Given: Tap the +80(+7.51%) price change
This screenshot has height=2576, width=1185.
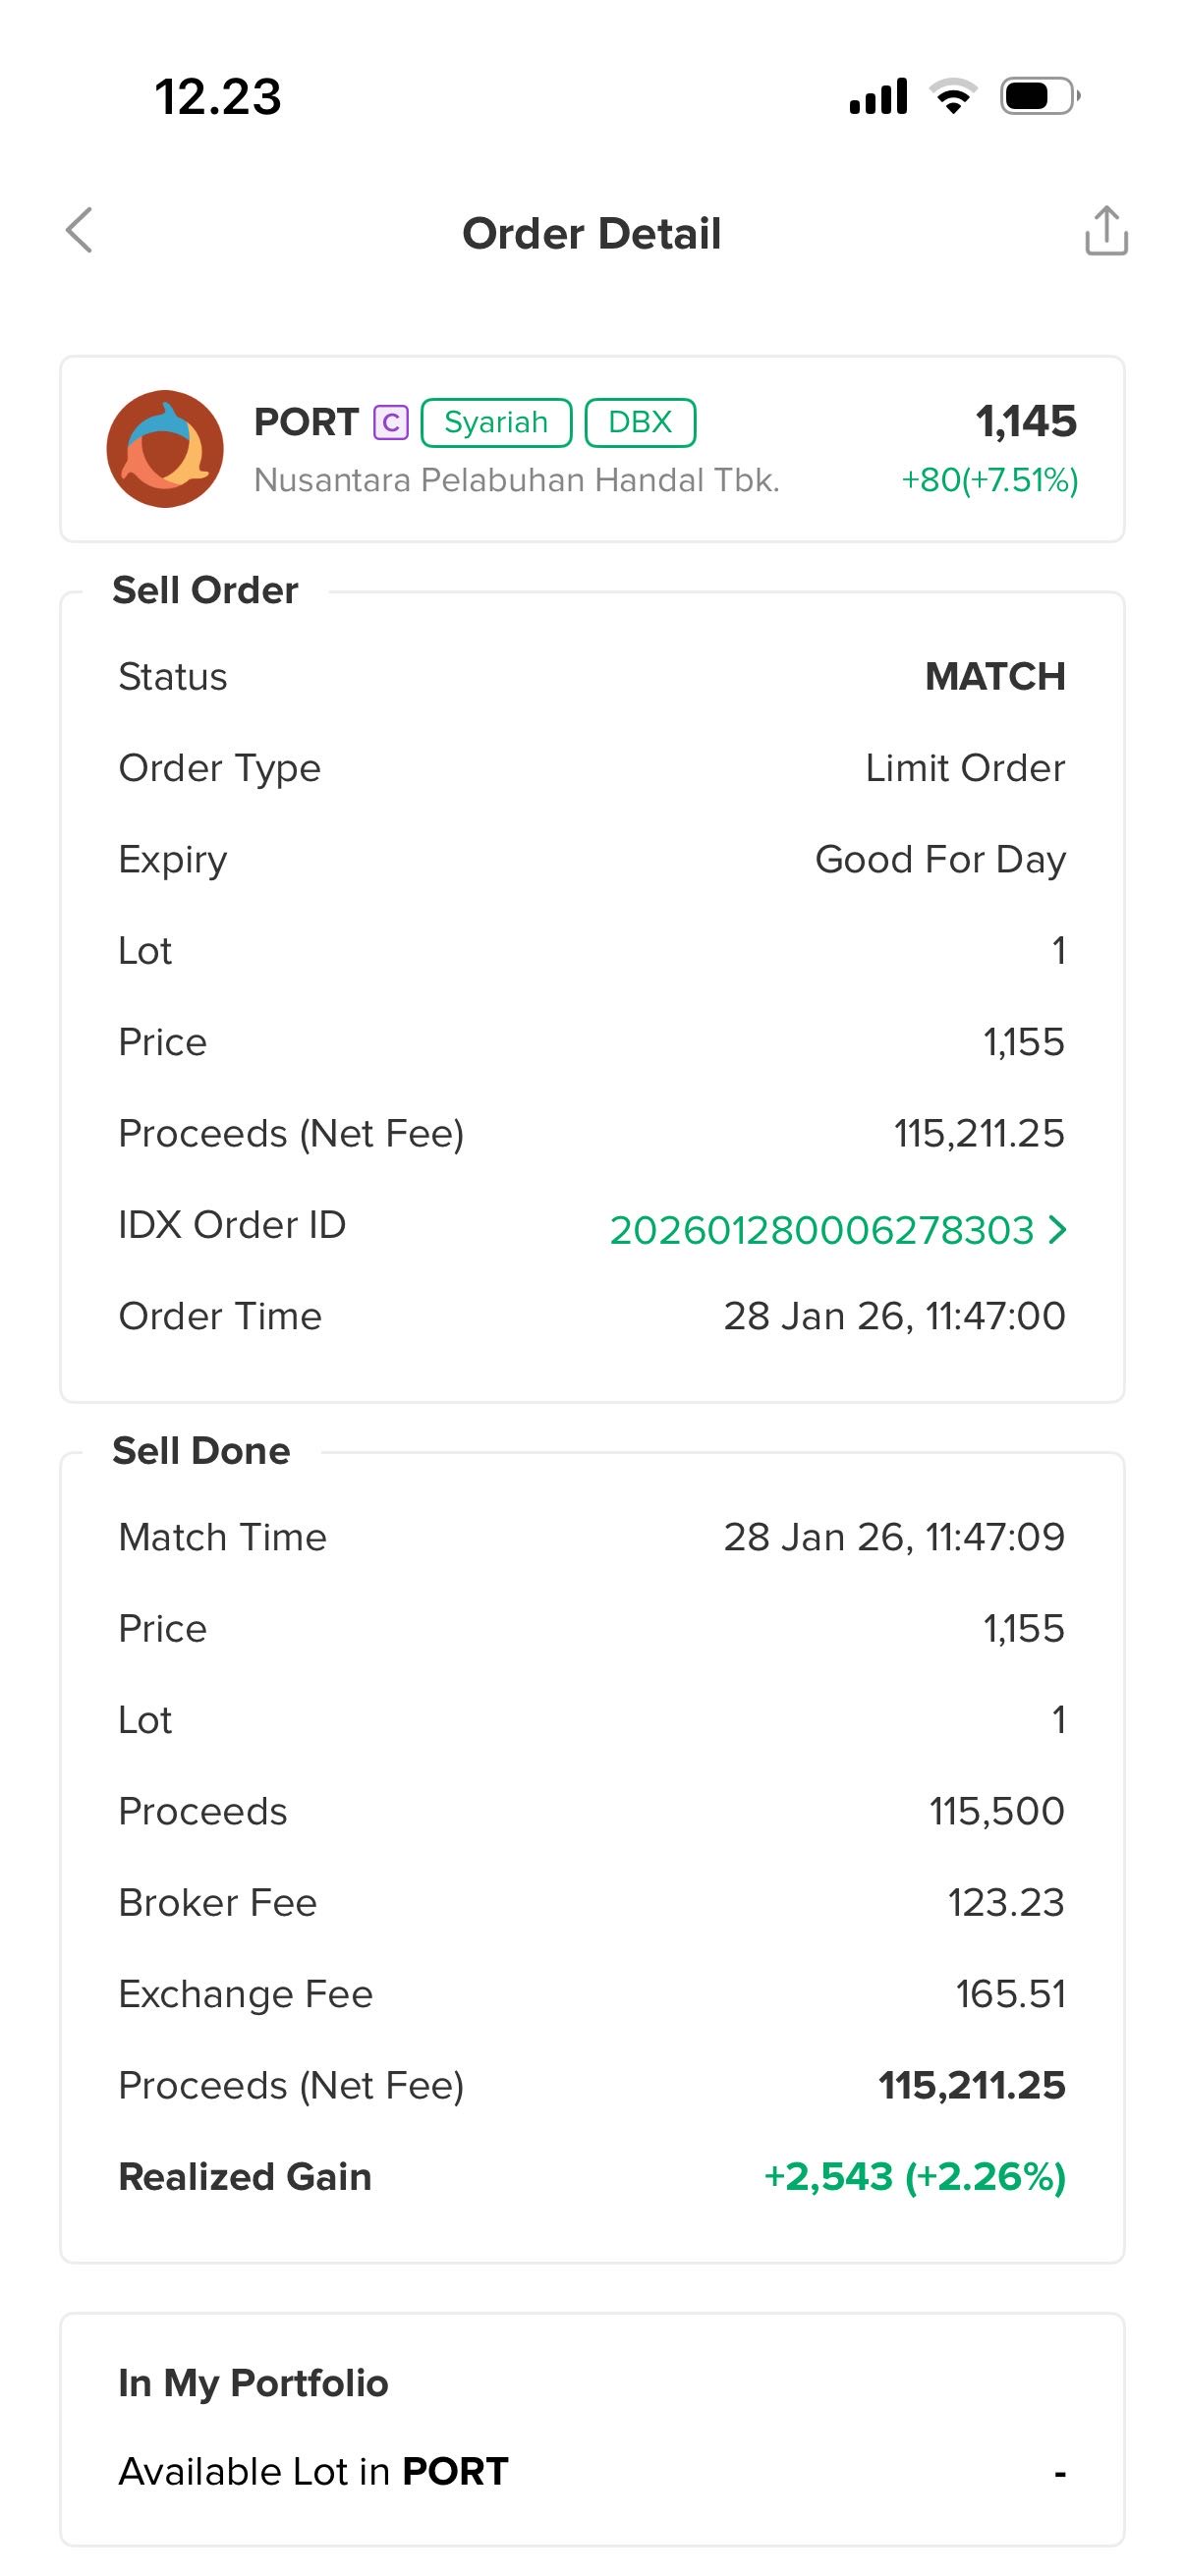Looking at the screenshot, I should [x=989, y=480].
